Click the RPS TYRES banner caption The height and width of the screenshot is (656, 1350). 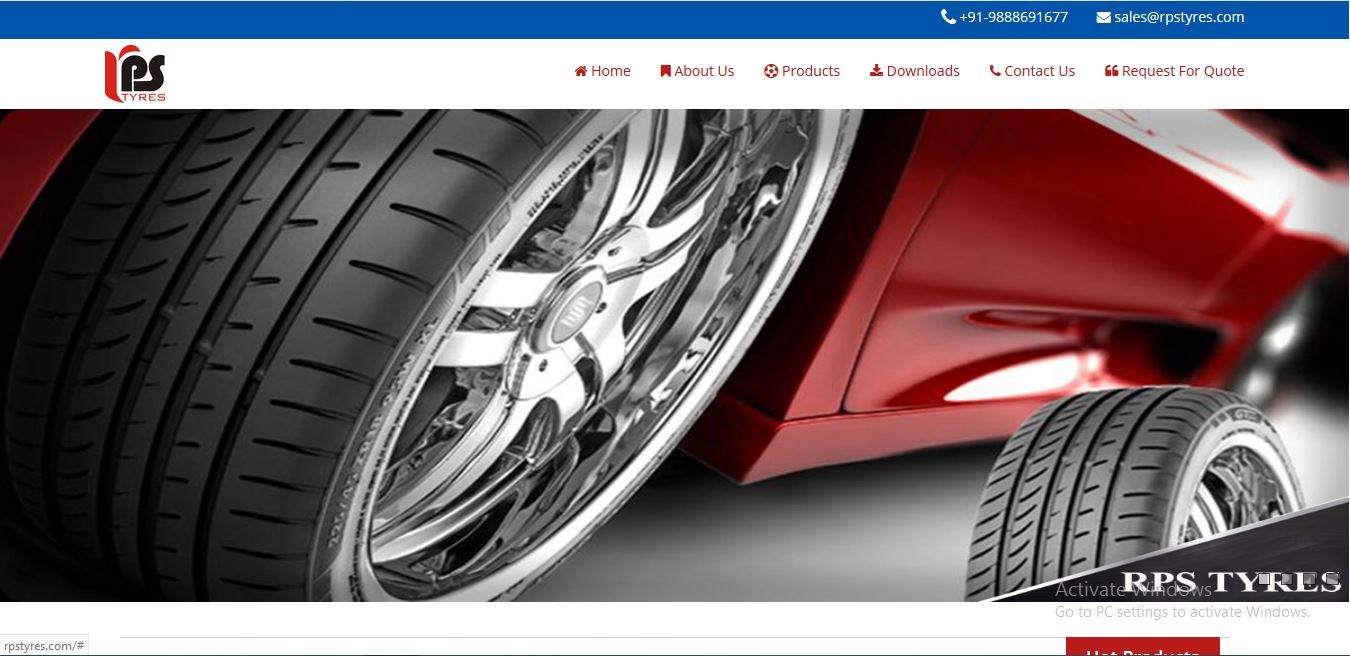point(1230,582)
